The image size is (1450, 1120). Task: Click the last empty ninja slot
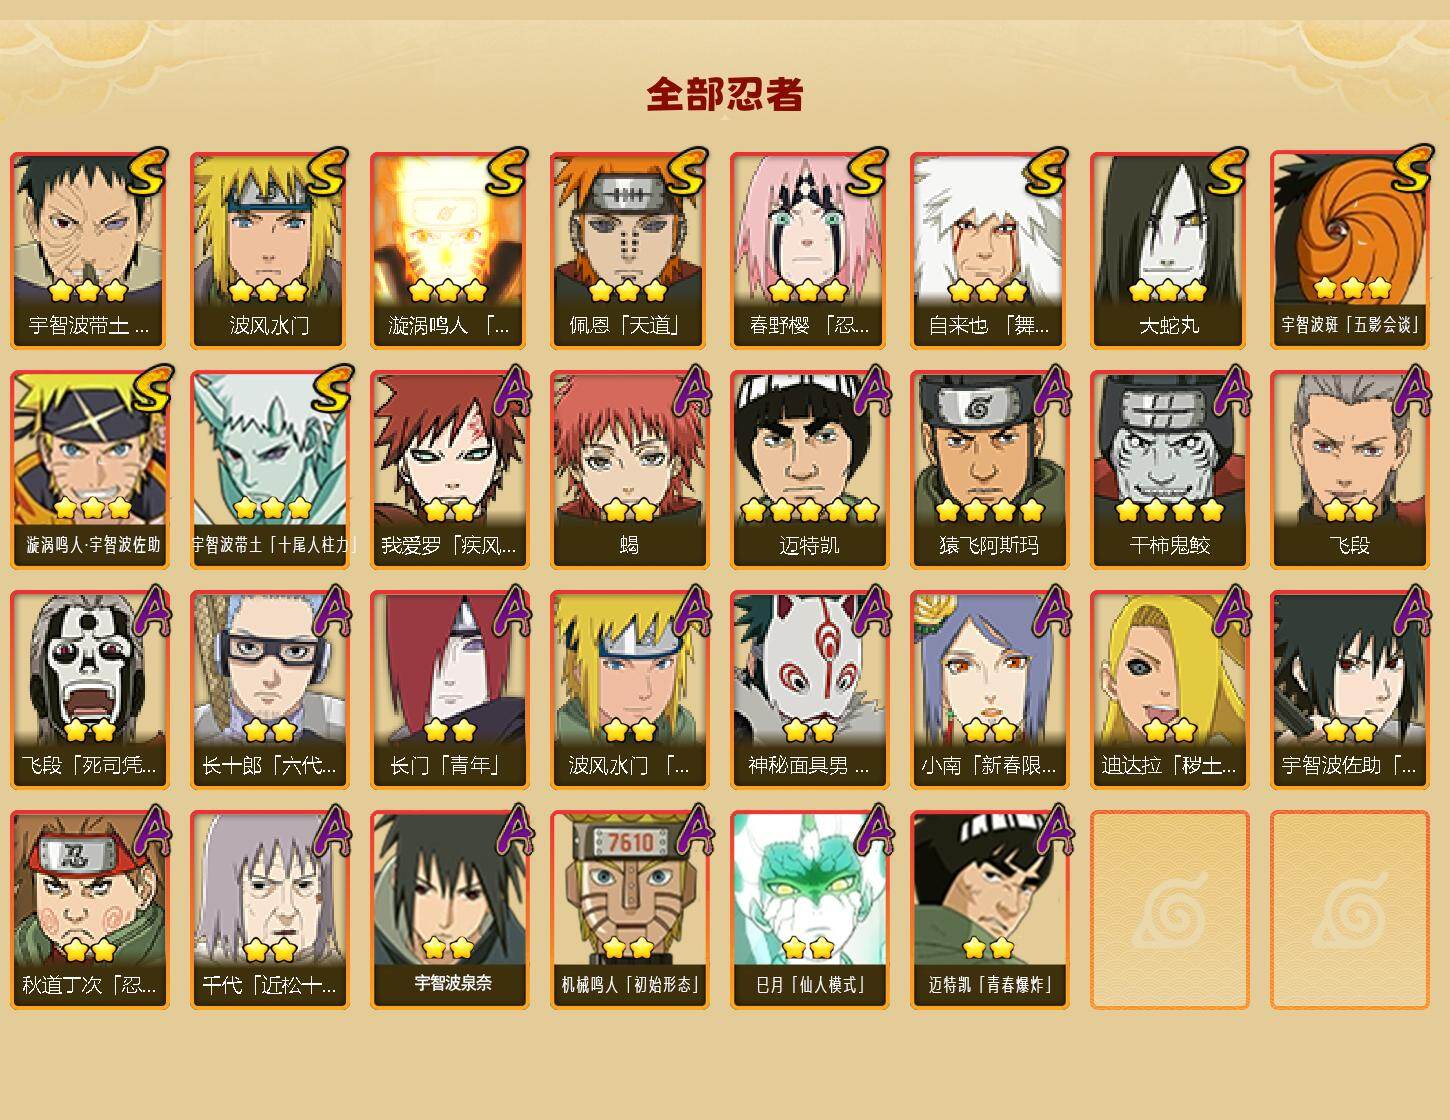[x=1349, y=910]
